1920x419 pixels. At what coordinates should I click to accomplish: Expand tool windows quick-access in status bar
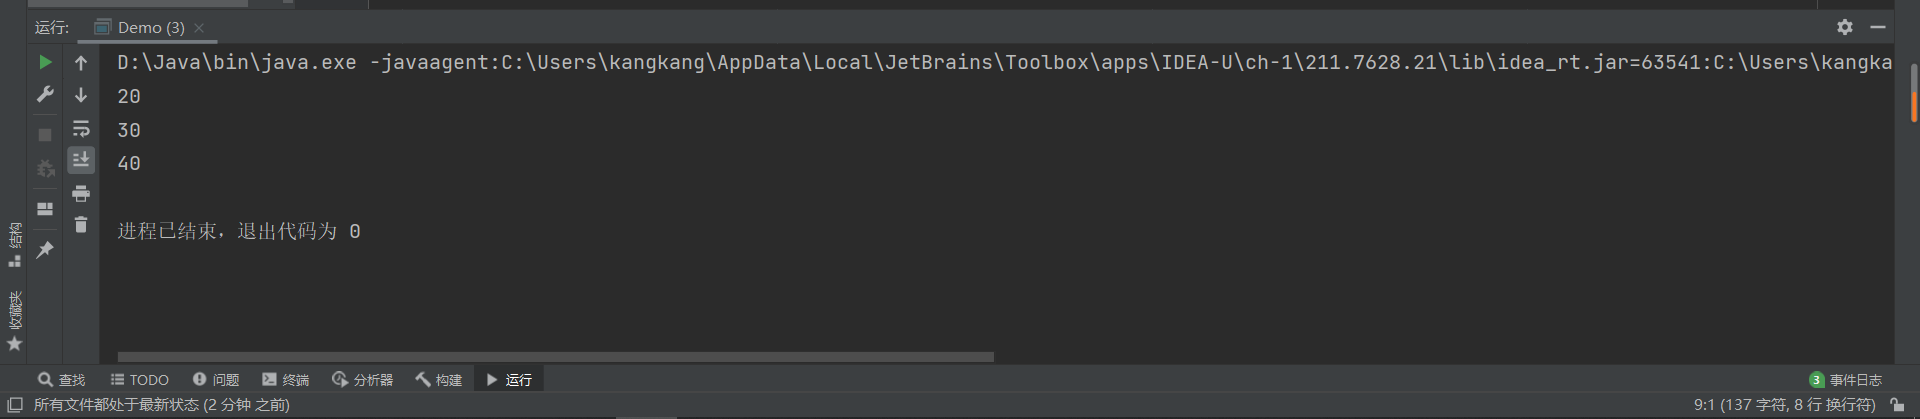[x=15, y=405]
